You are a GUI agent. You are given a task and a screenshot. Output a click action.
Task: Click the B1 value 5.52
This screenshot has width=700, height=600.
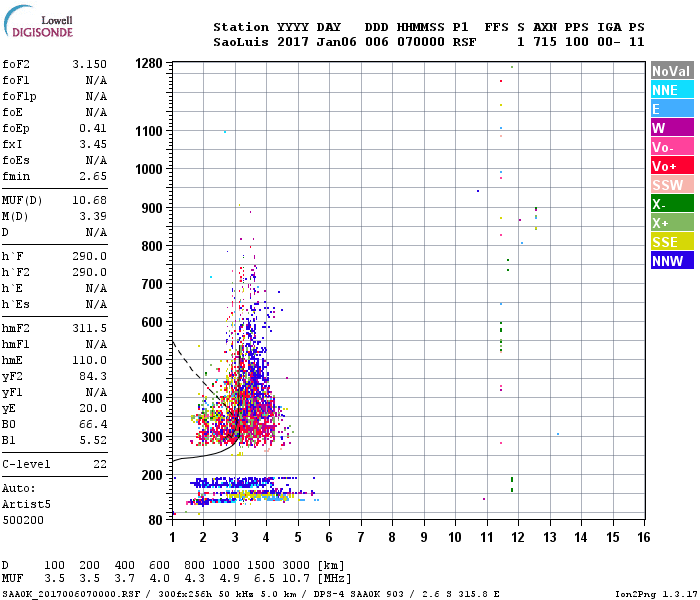point(93,440)
